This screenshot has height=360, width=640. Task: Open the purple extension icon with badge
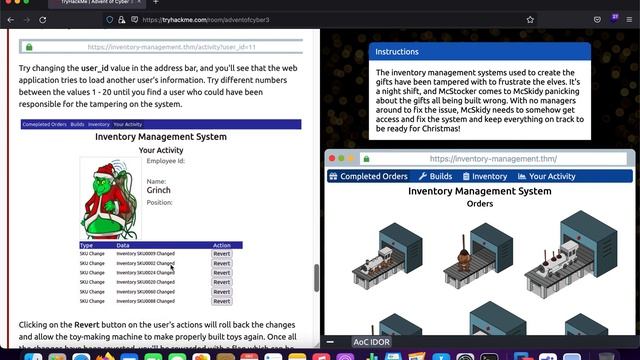coord(614,18)
